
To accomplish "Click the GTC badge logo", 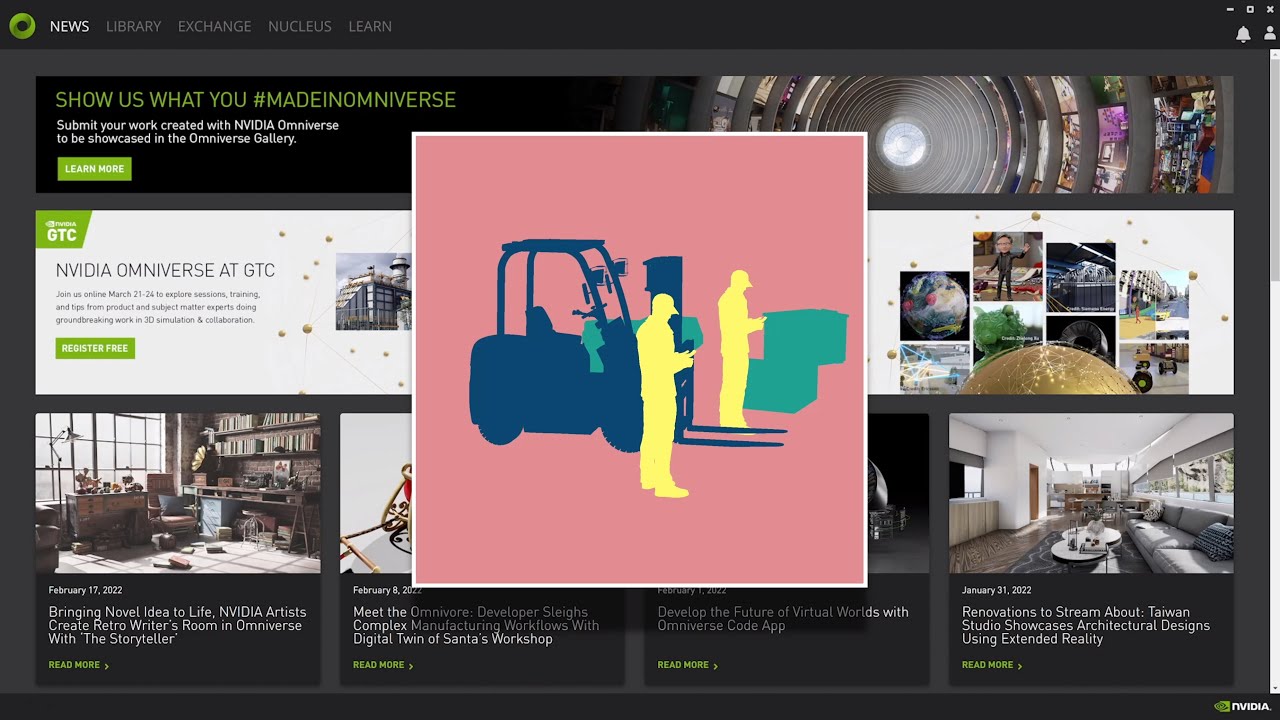I will tap(62, 230).
